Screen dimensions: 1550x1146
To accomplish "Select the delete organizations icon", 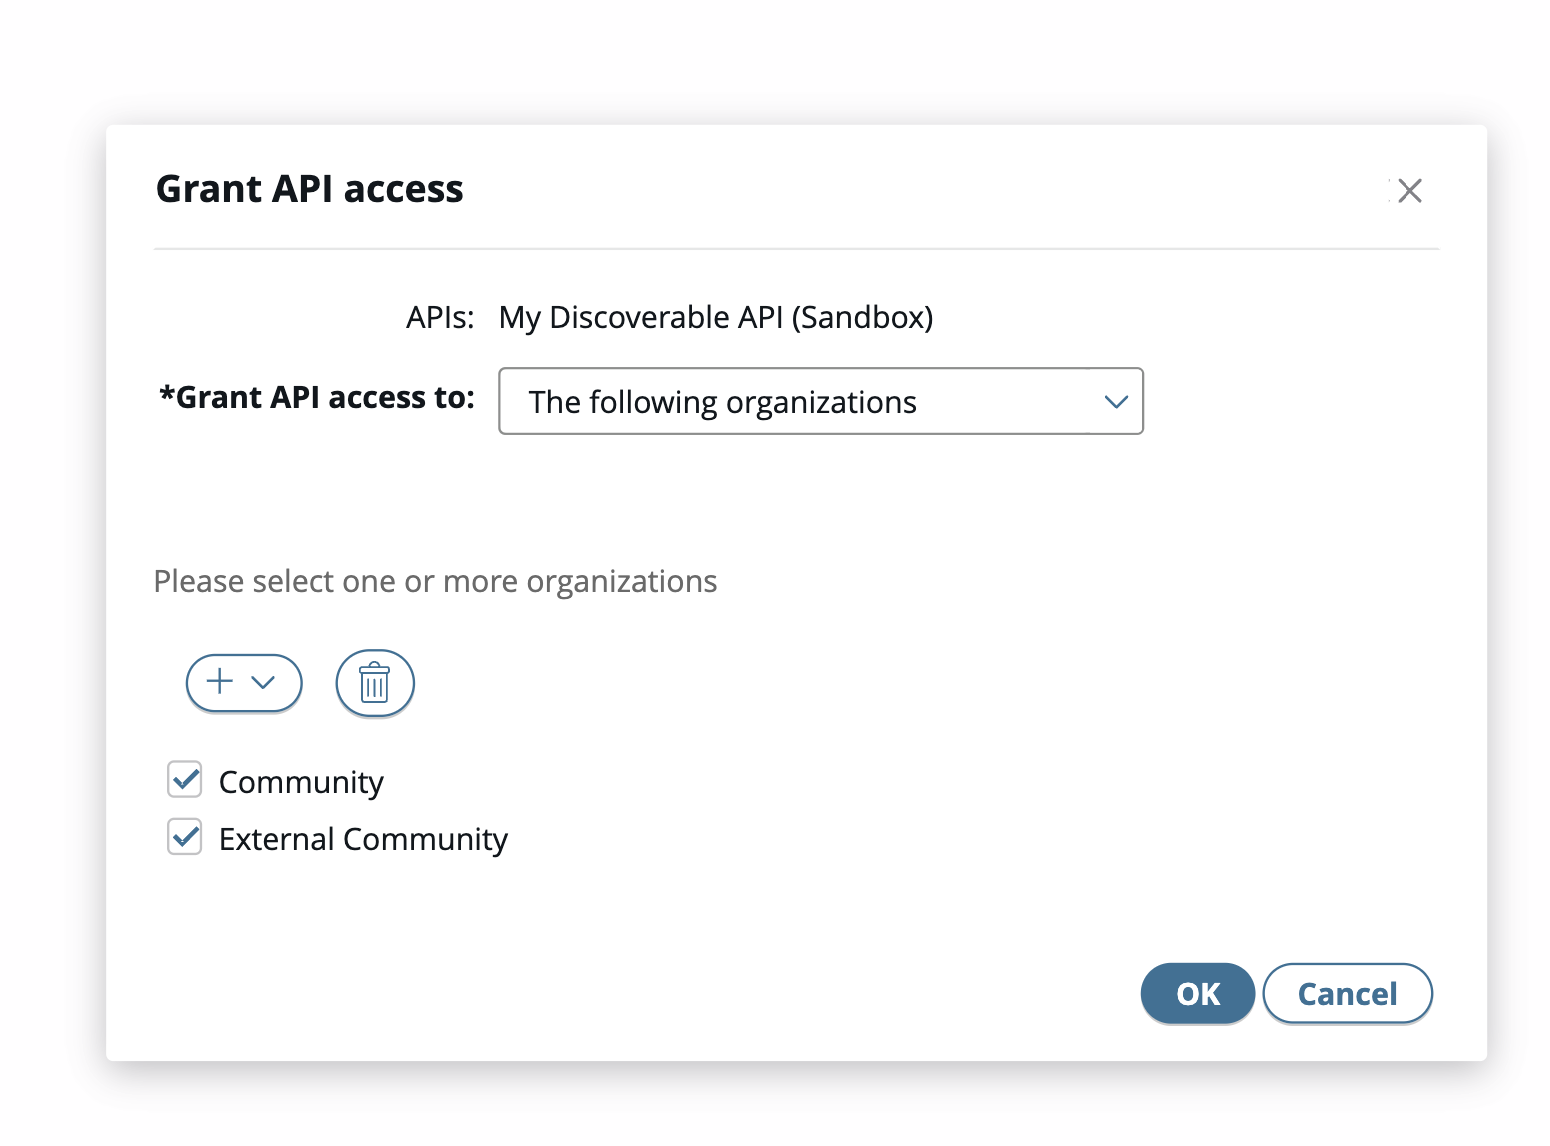I will [374, 683].
